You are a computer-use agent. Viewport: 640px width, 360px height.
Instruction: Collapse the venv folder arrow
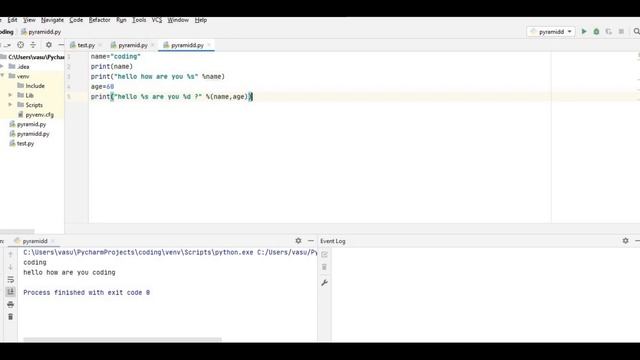(x=2, y=76)
